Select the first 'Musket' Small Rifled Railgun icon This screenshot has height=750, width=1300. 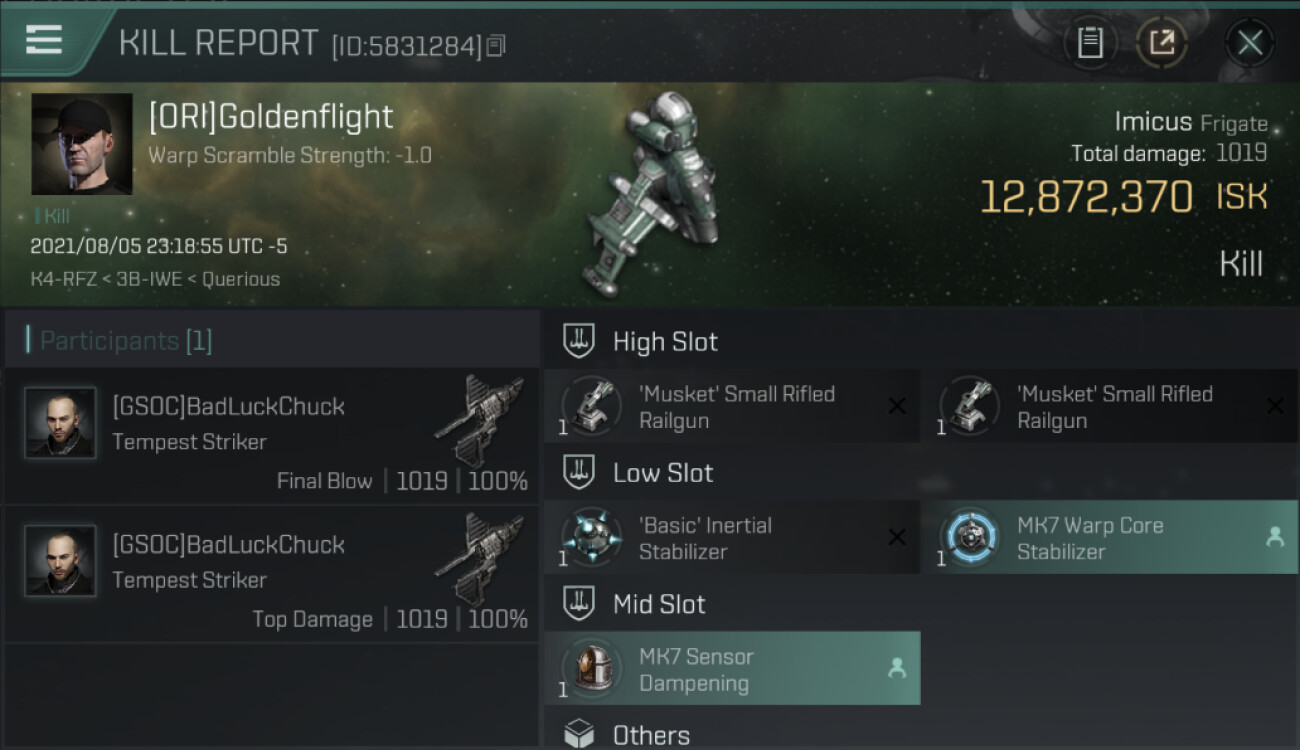coord(590,406)
